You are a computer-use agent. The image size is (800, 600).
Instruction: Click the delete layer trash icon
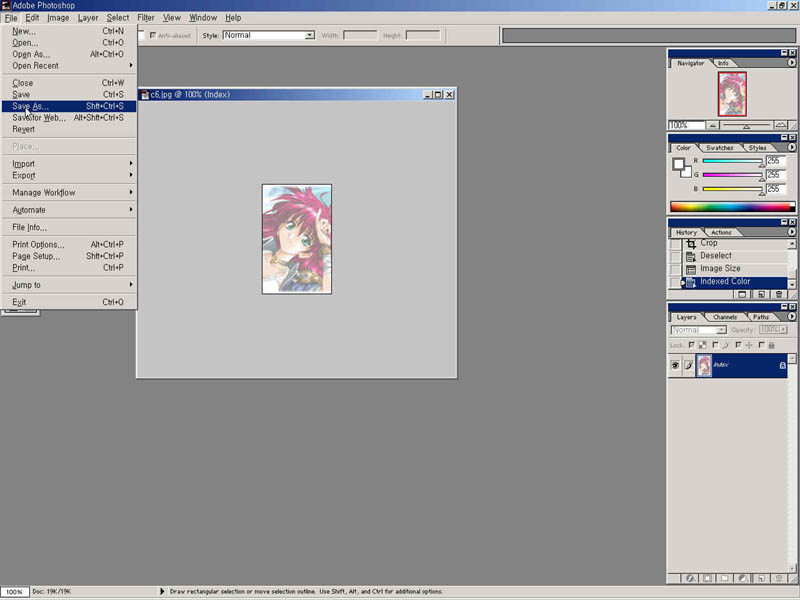(779, 578)
